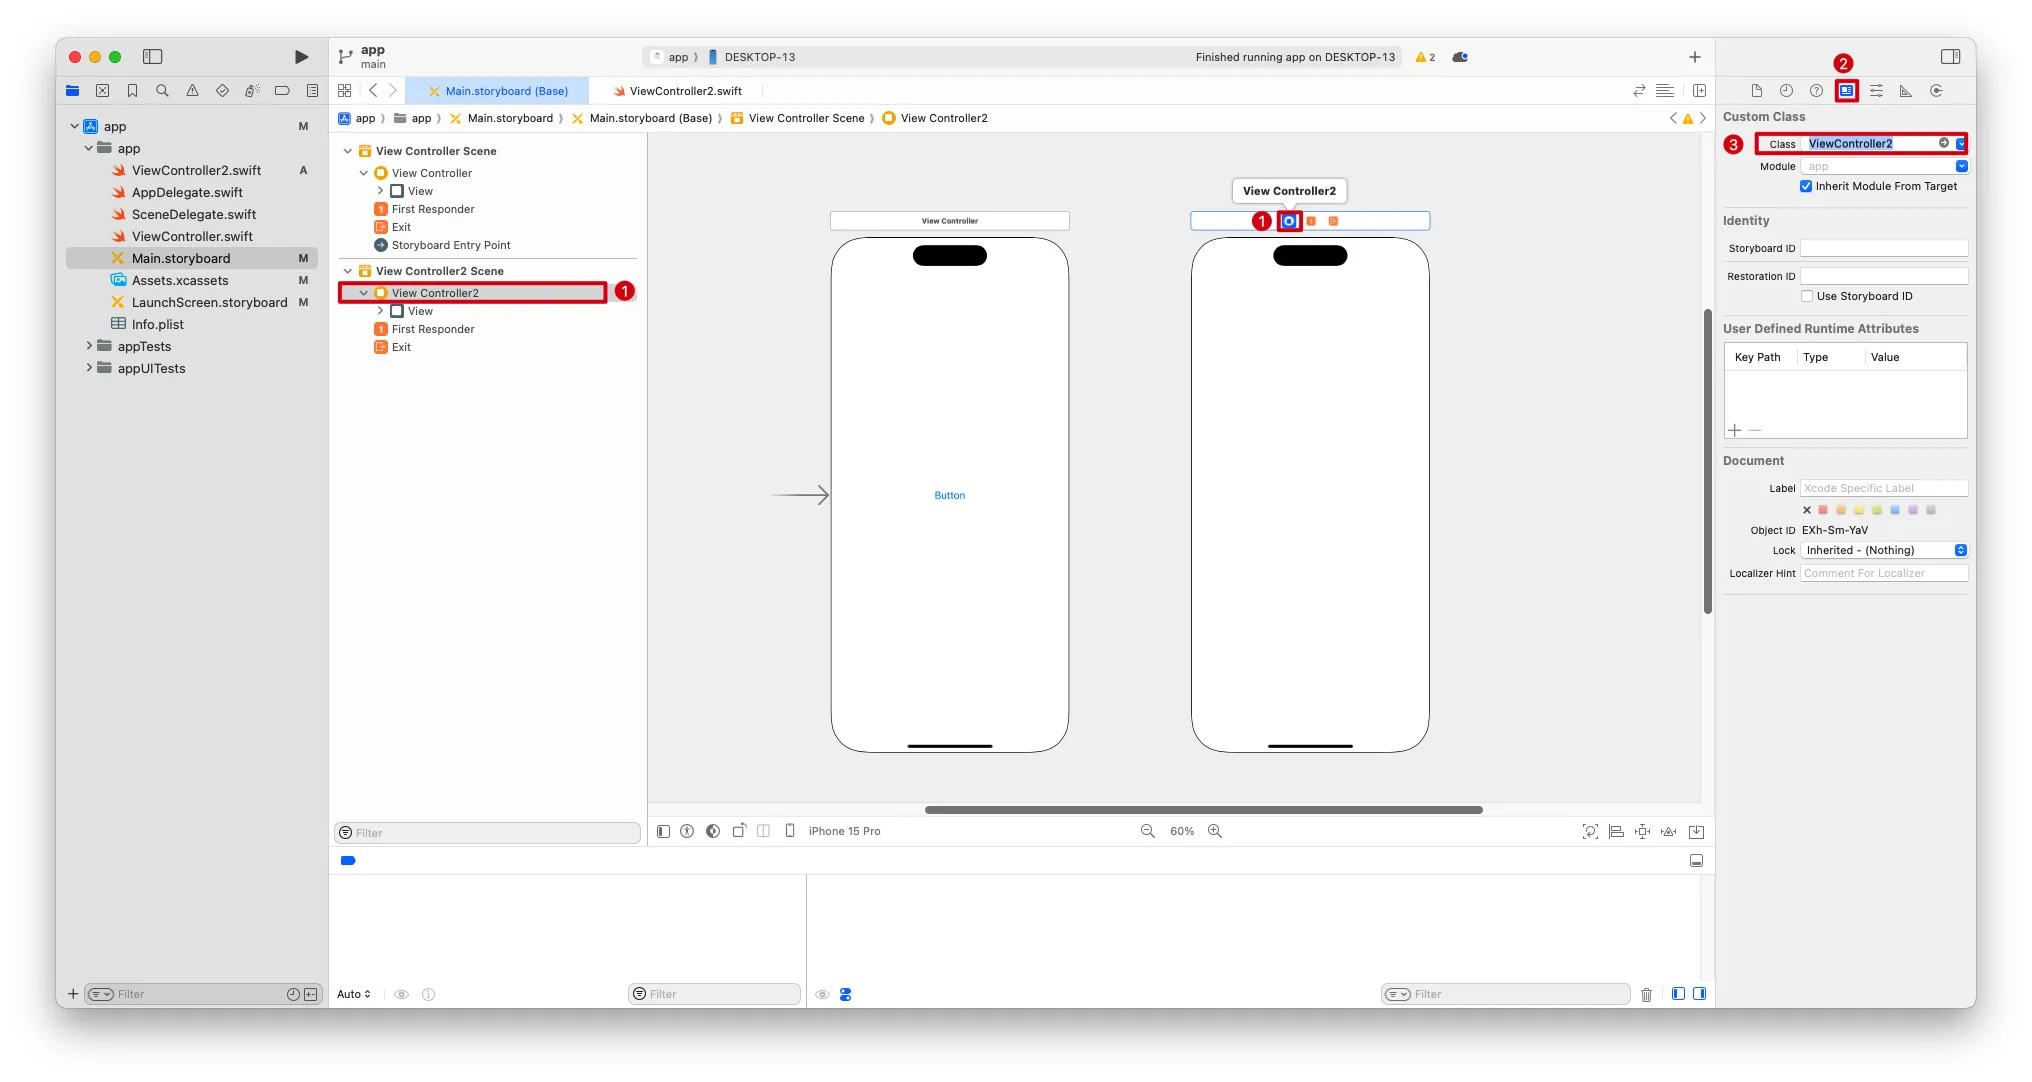Image resolution: width=2032 pixels, height=1082 pixels.
Task: Switch to ViewController2.swift tab
Action: (x=685, y=91)
